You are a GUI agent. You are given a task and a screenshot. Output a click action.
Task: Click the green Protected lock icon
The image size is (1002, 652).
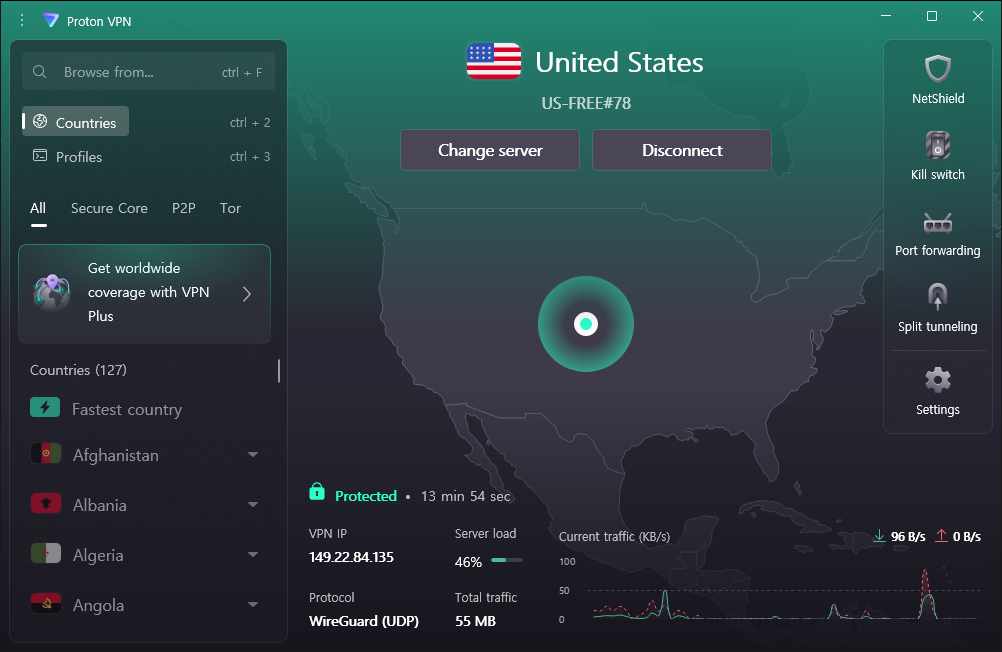coord(317,492)
